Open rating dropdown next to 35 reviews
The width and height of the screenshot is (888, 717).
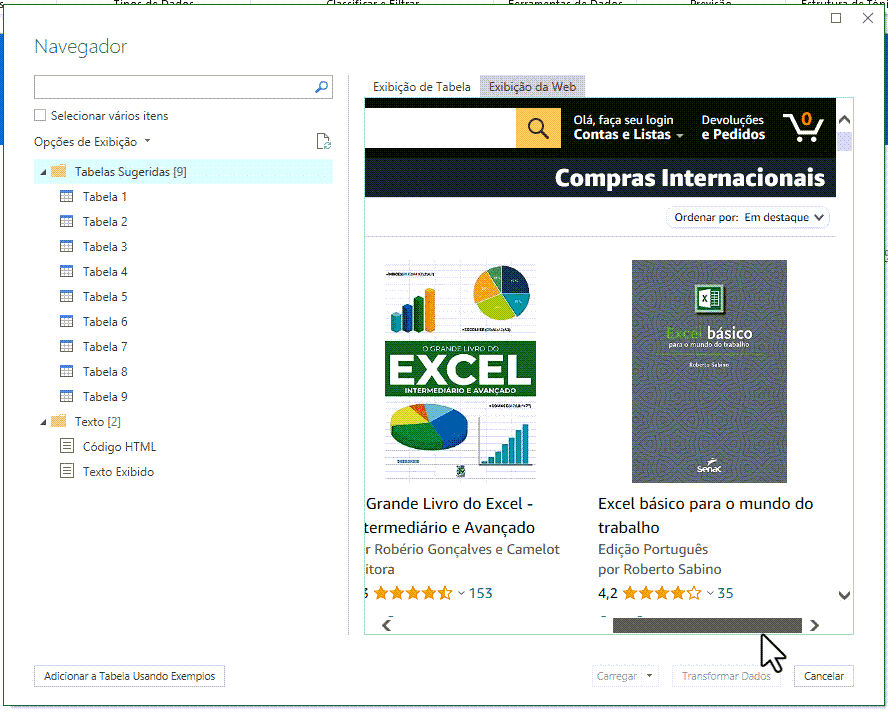click(710, 594)
